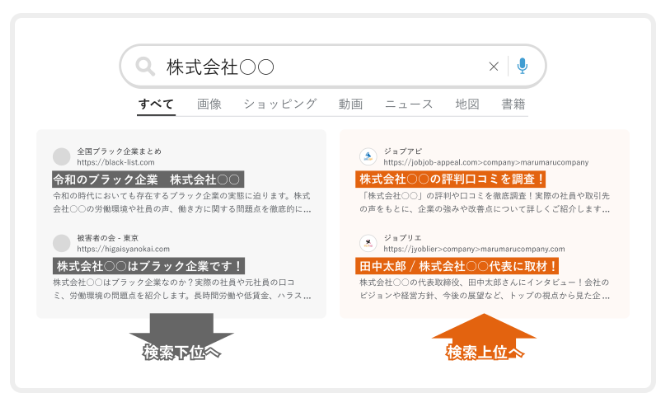Click gray favicon for 被害者の会 - 東京

62,243
